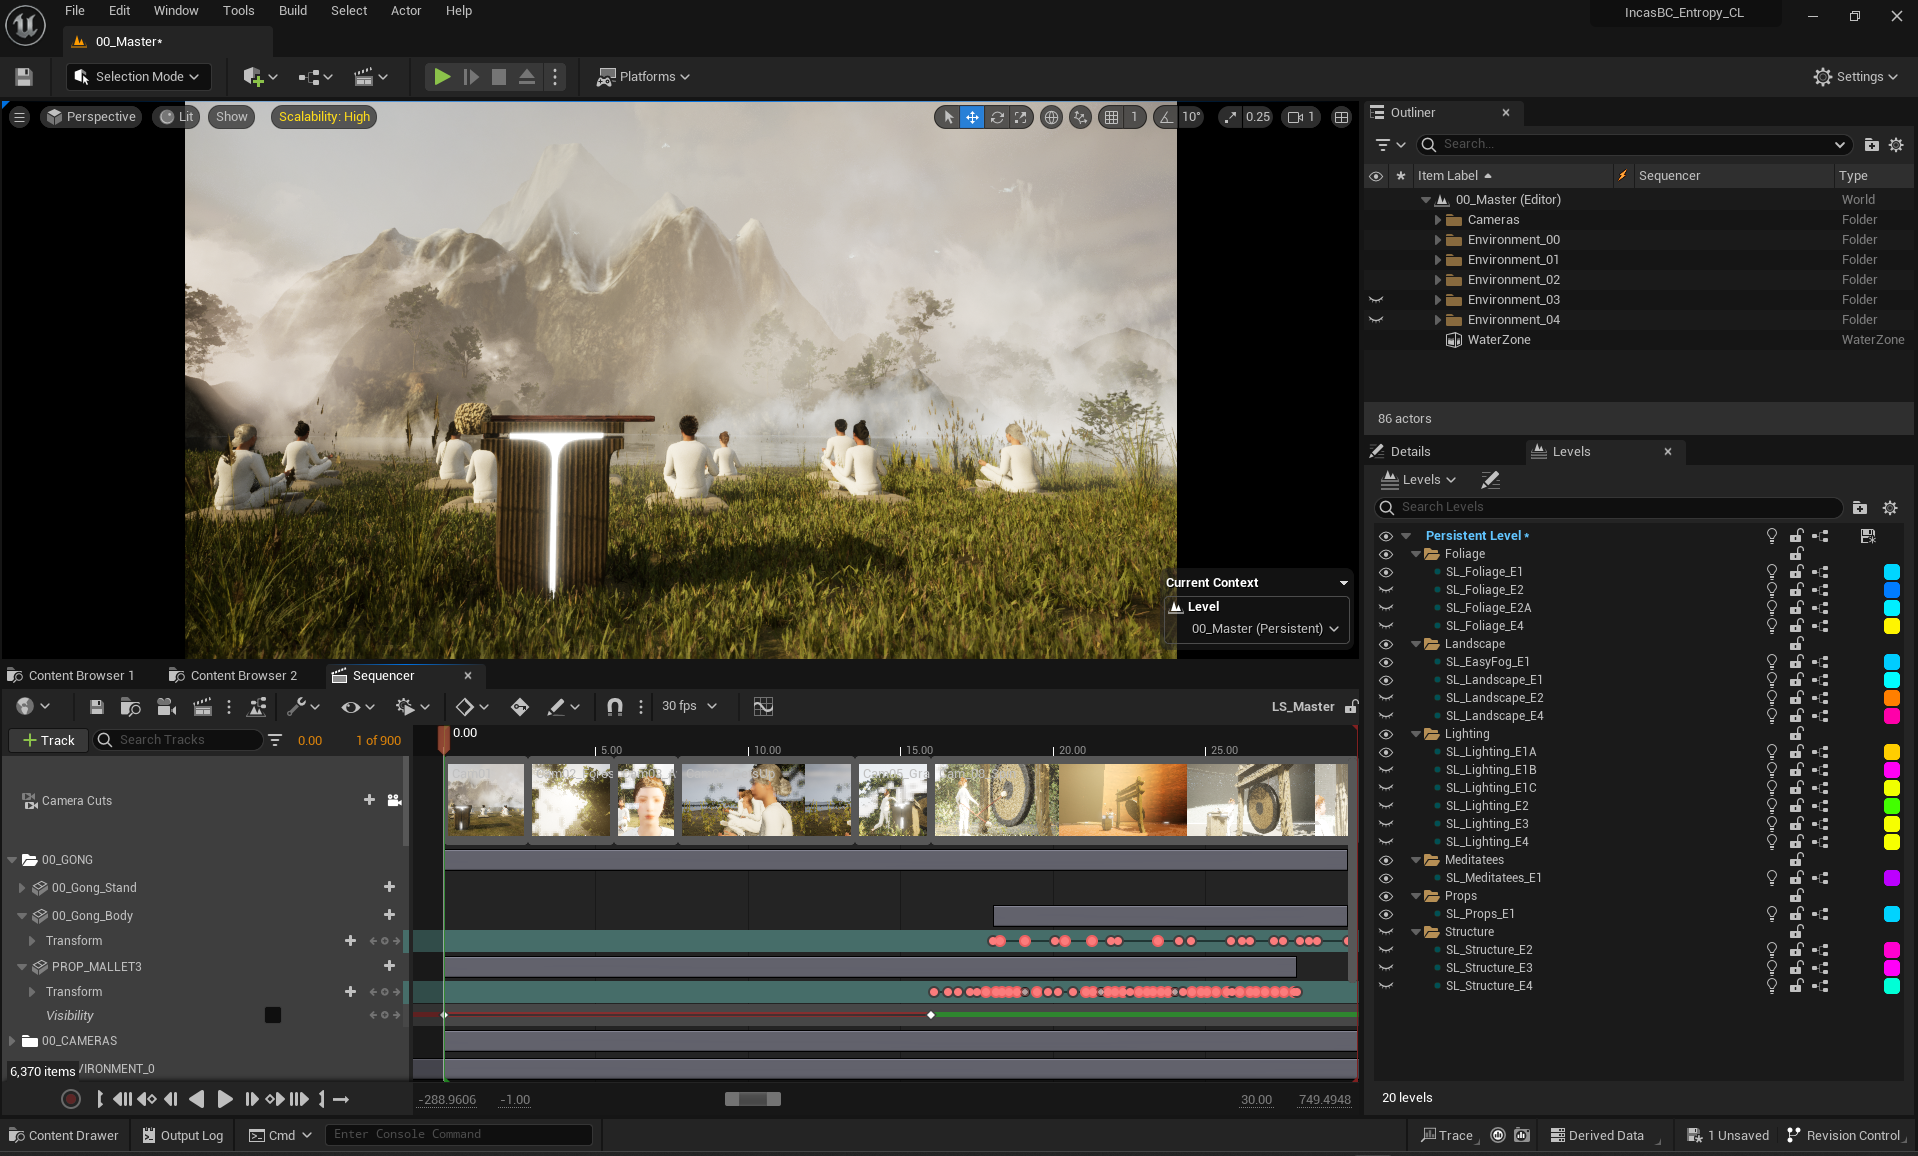Click the Sequencer render movie clapperboard icon

point(202,707)
